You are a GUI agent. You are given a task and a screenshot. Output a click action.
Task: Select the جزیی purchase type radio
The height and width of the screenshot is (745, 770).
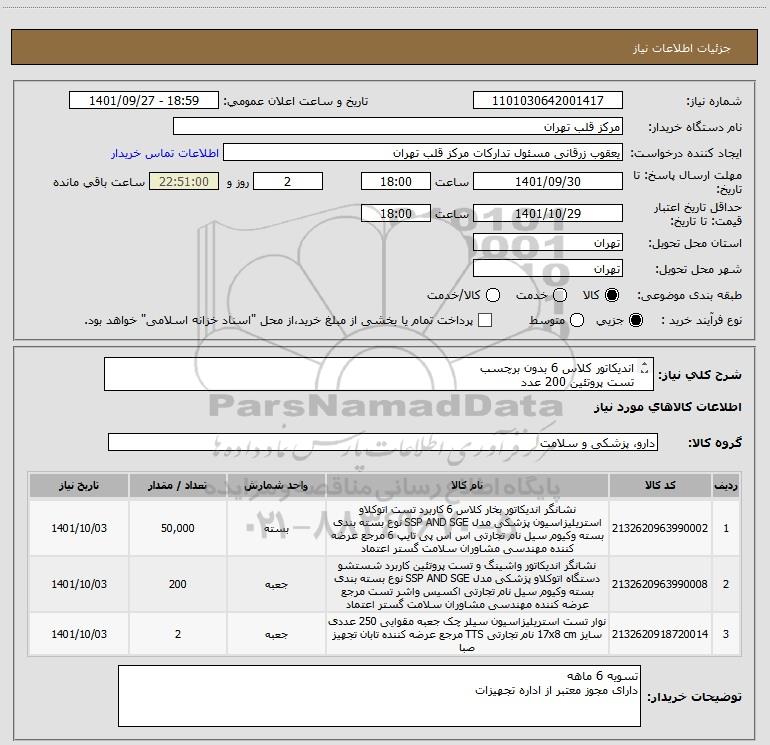tap(635, 320)
